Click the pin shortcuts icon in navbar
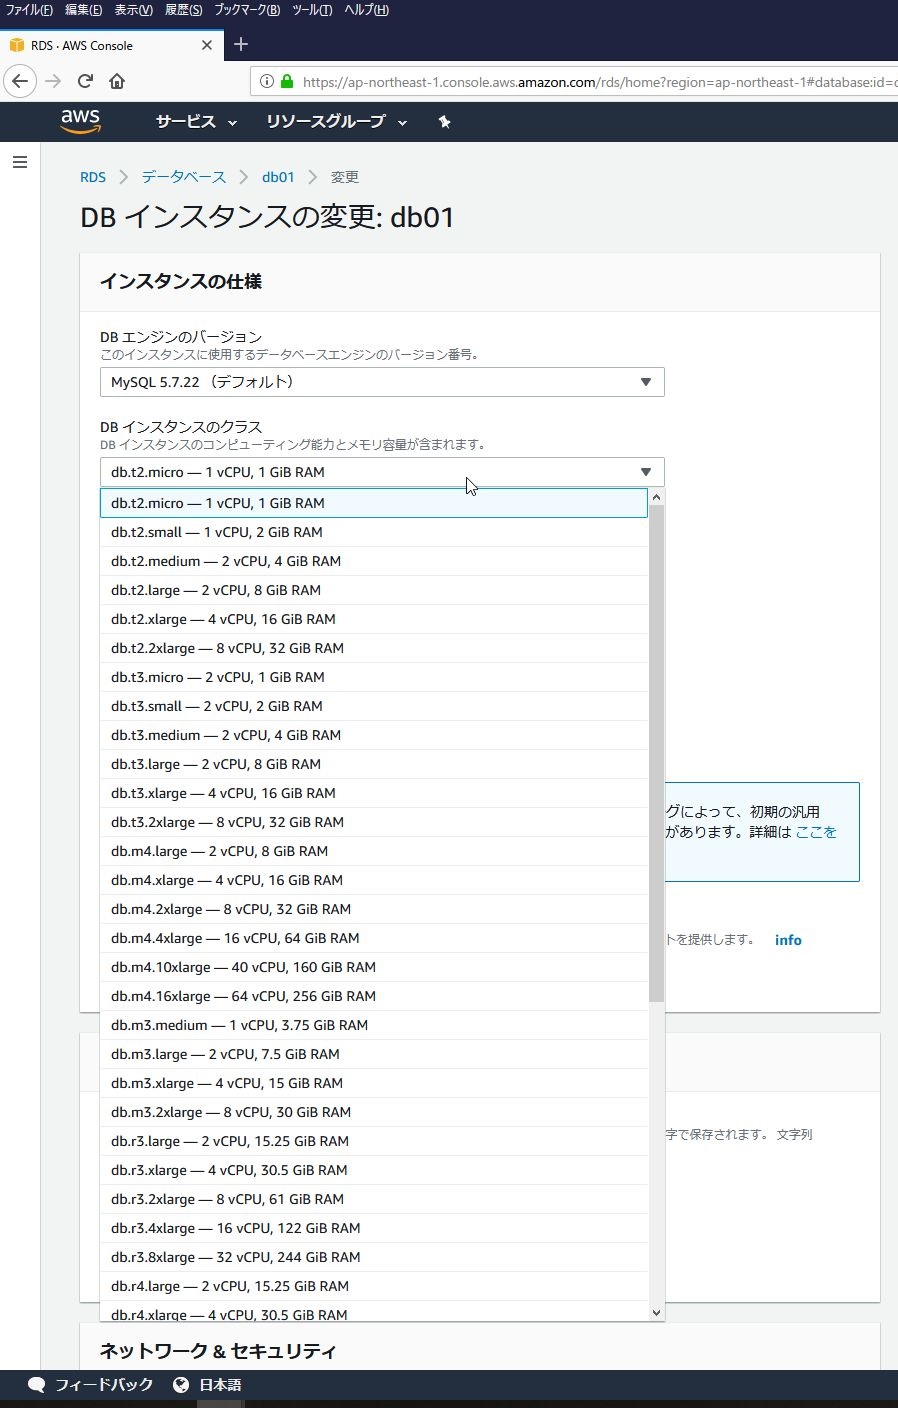 444,121
